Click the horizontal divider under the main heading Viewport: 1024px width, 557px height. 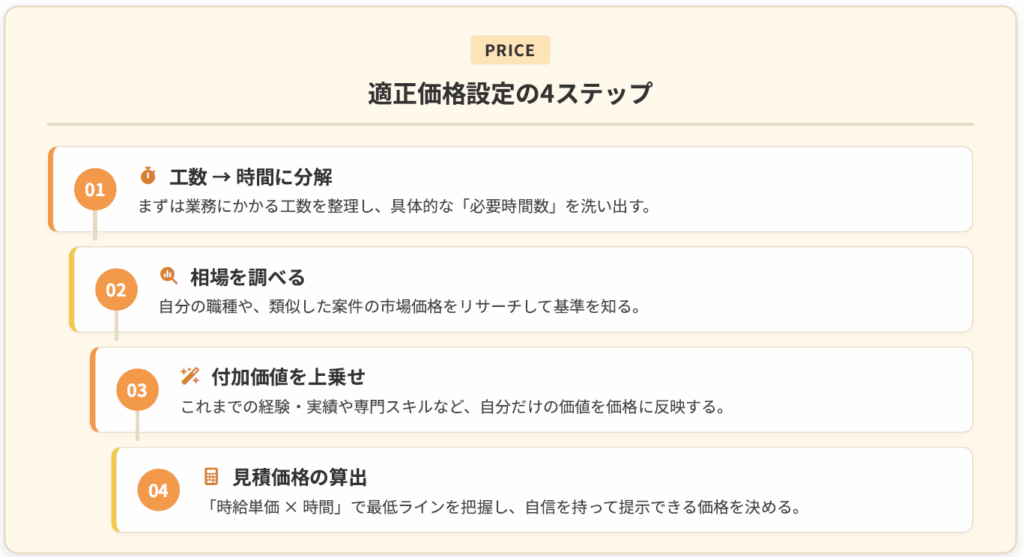[x=510, y=124]
